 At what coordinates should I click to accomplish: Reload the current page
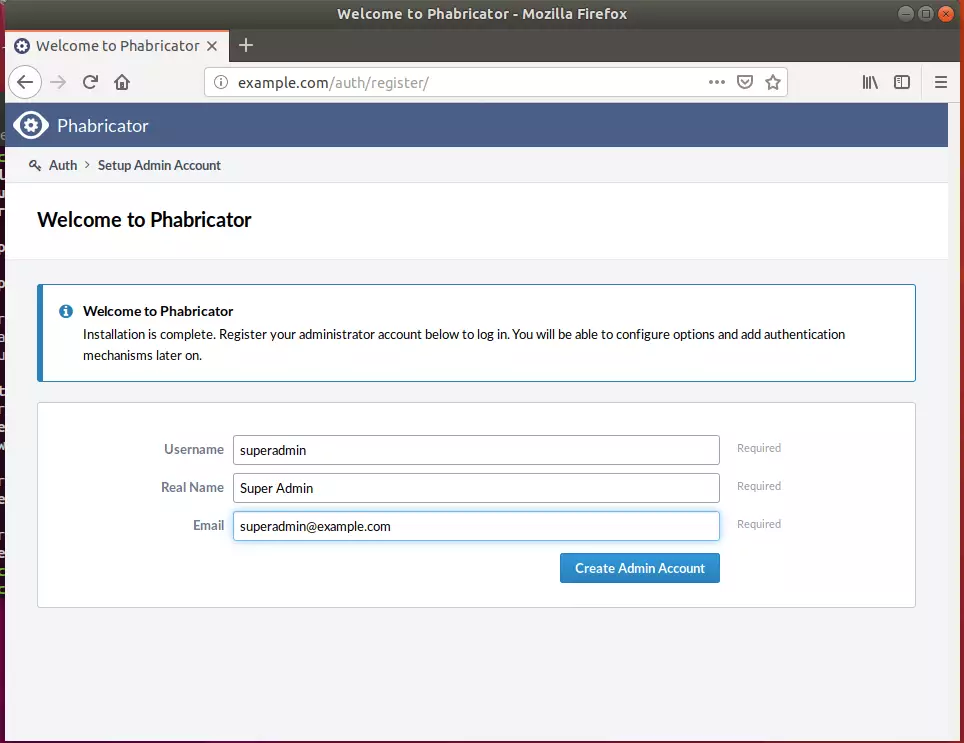(90, 82)
